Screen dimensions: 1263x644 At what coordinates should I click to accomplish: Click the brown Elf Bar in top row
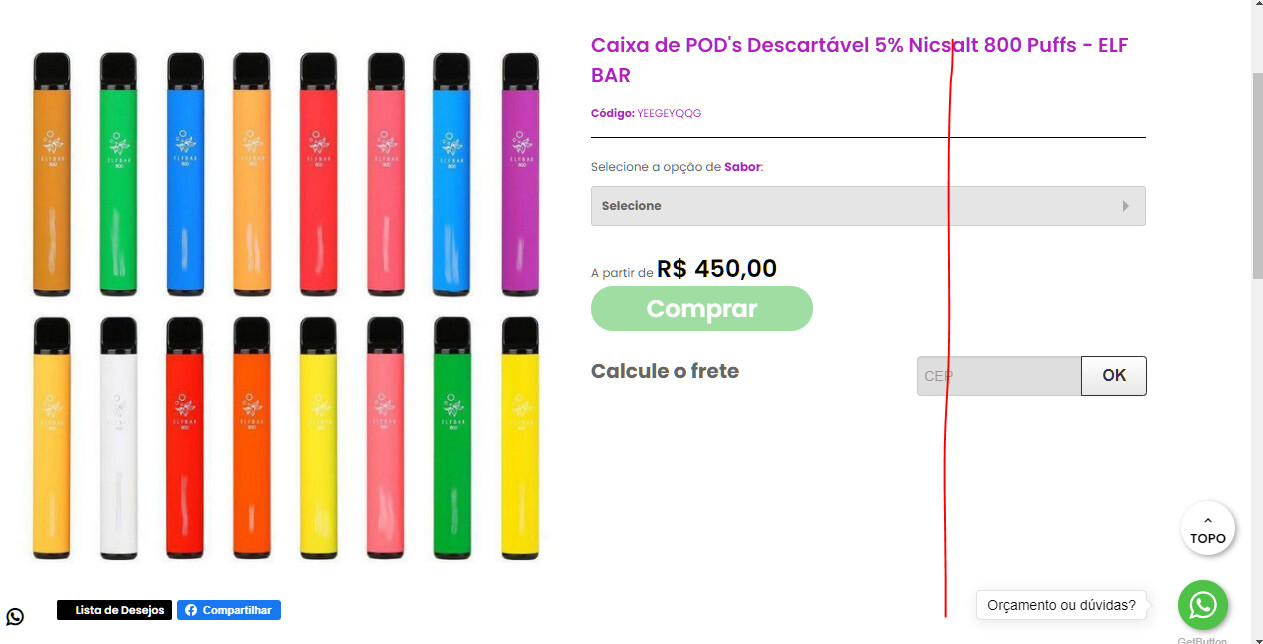point(52,174)
